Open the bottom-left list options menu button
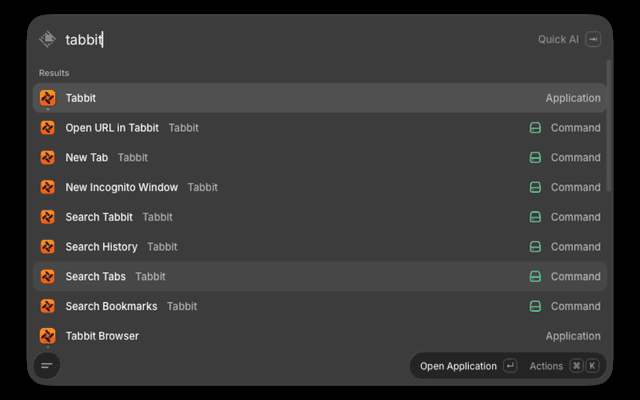The image size is (640, 400). [x=47, y=365]
